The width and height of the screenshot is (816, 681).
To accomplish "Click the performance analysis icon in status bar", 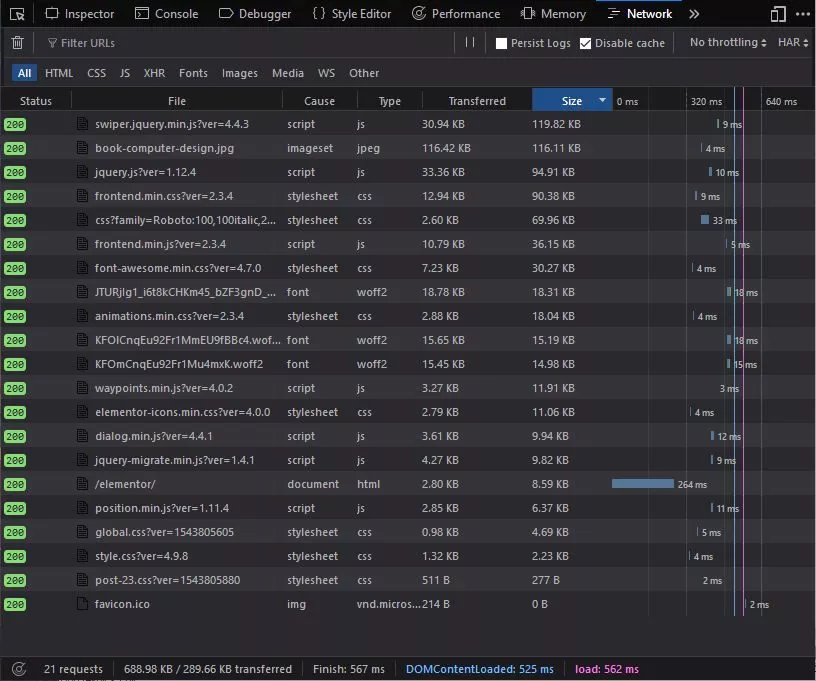I will 17,669.
